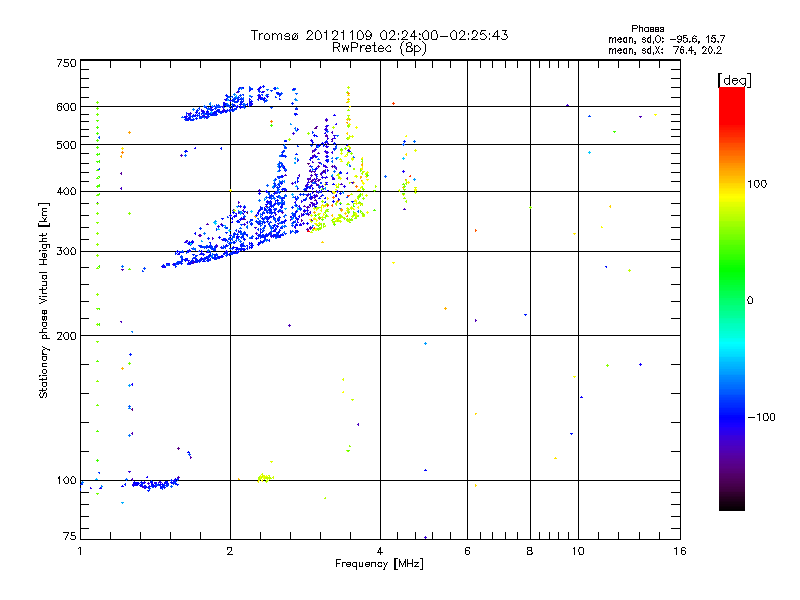Select the 'mean, sd,X: 76.4, 20.2' text
This screenshot has height=600, width=800.
pyautogui.click(x=672, y=49)
